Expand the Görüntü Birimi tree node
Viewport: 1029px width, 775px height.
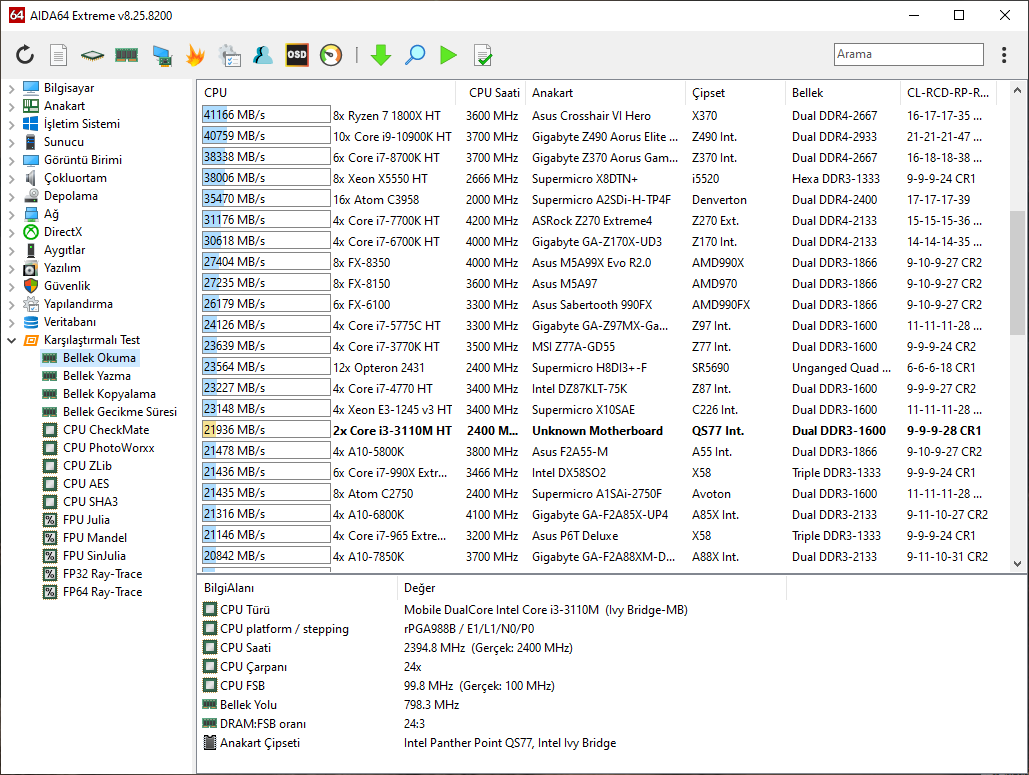[11, 160]
